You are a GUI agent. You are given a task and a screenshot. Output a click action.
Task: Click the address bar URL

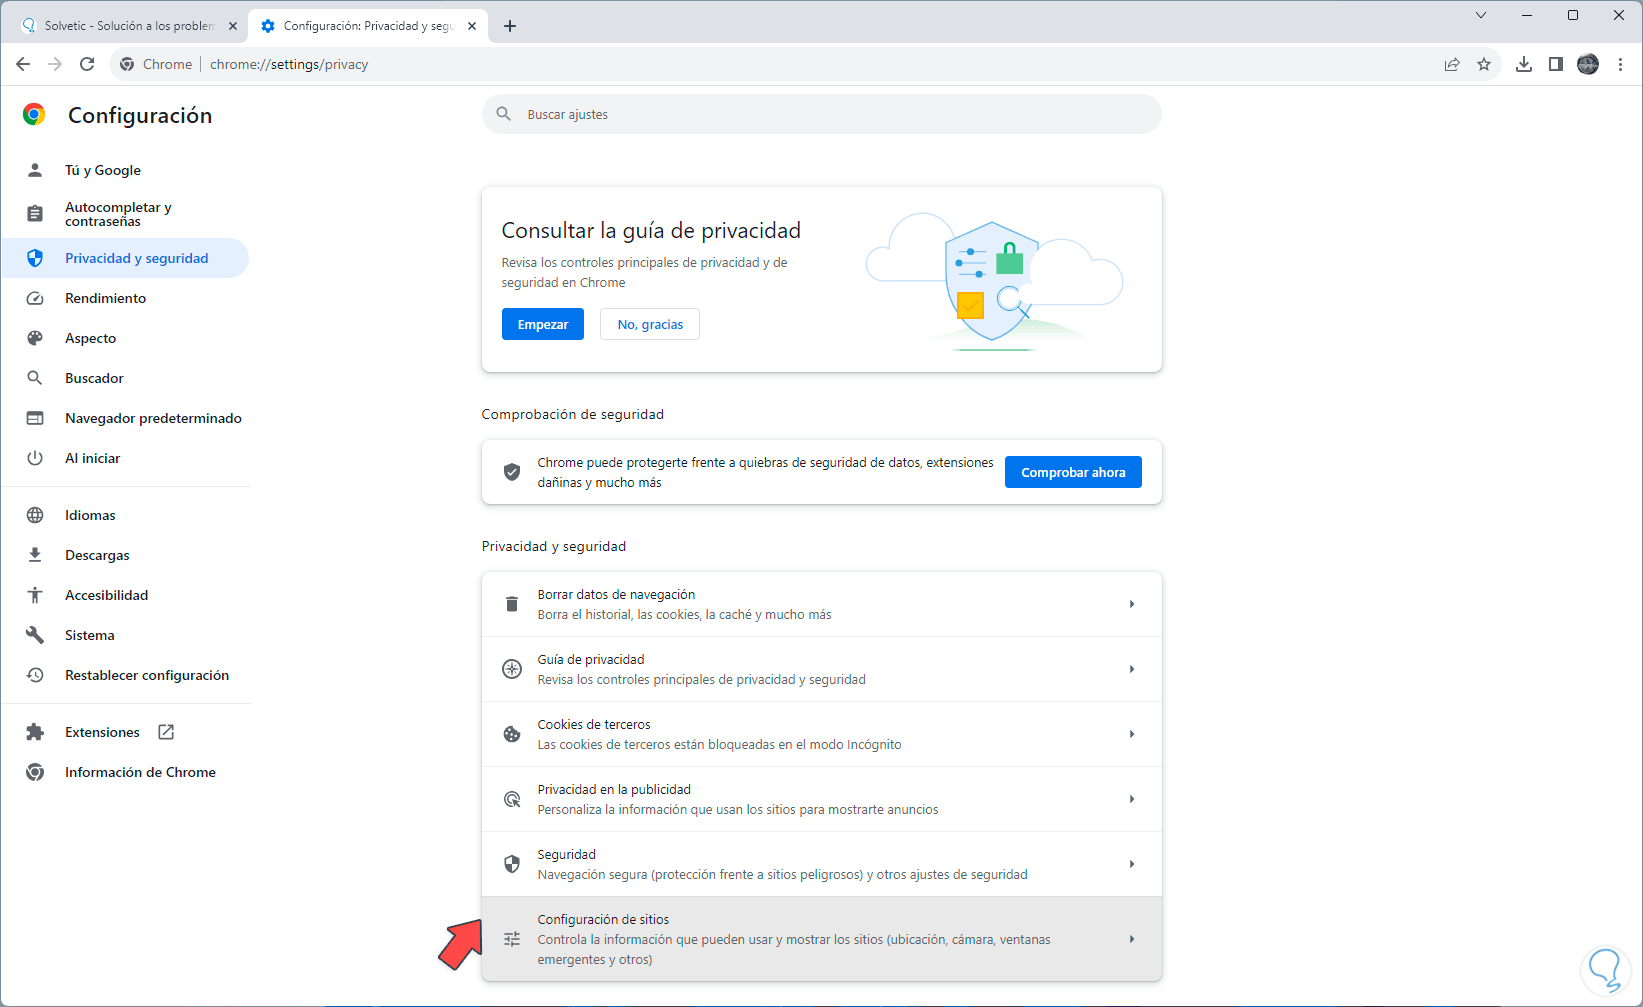point(289,64)
